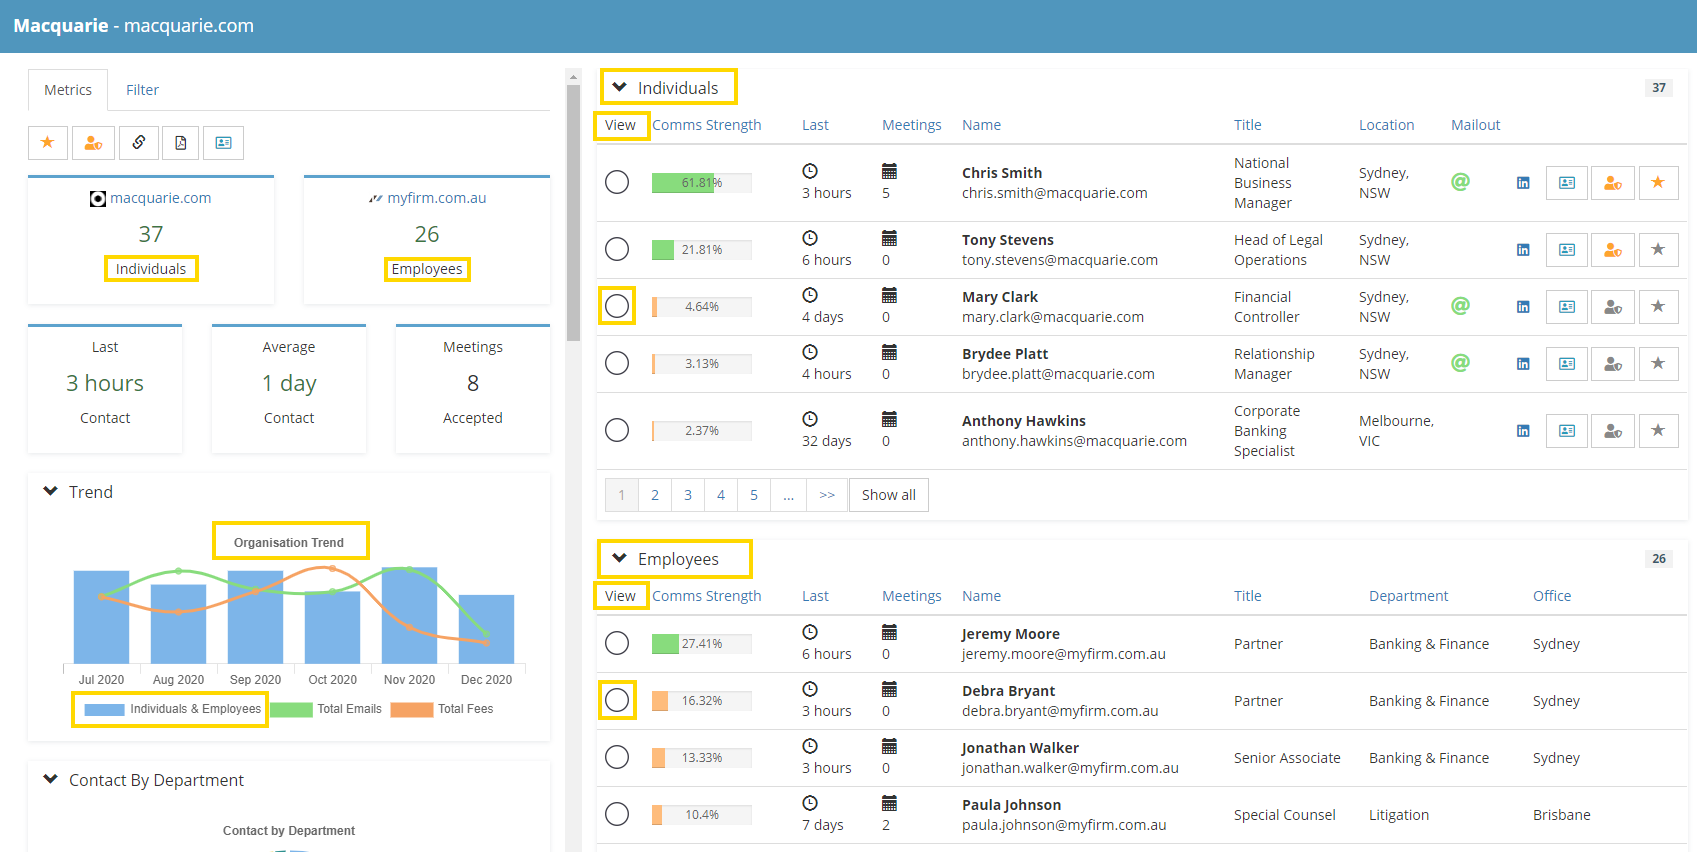Toggle the blue Individuals & Employees legend swatch
Image resolution: width=1697 pixels, height=852 pixels.
coord(104,709)
